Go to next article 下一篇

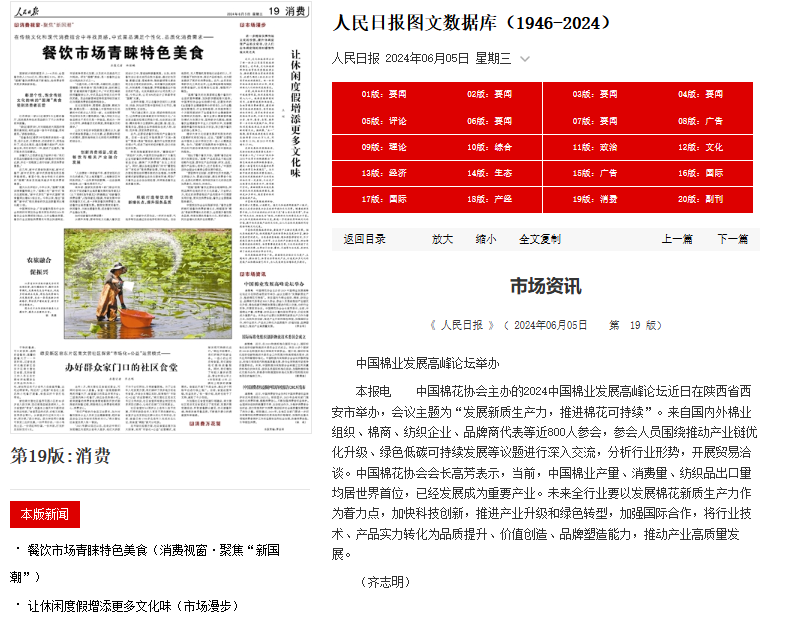pyautogui.click(x=732, y=239)
